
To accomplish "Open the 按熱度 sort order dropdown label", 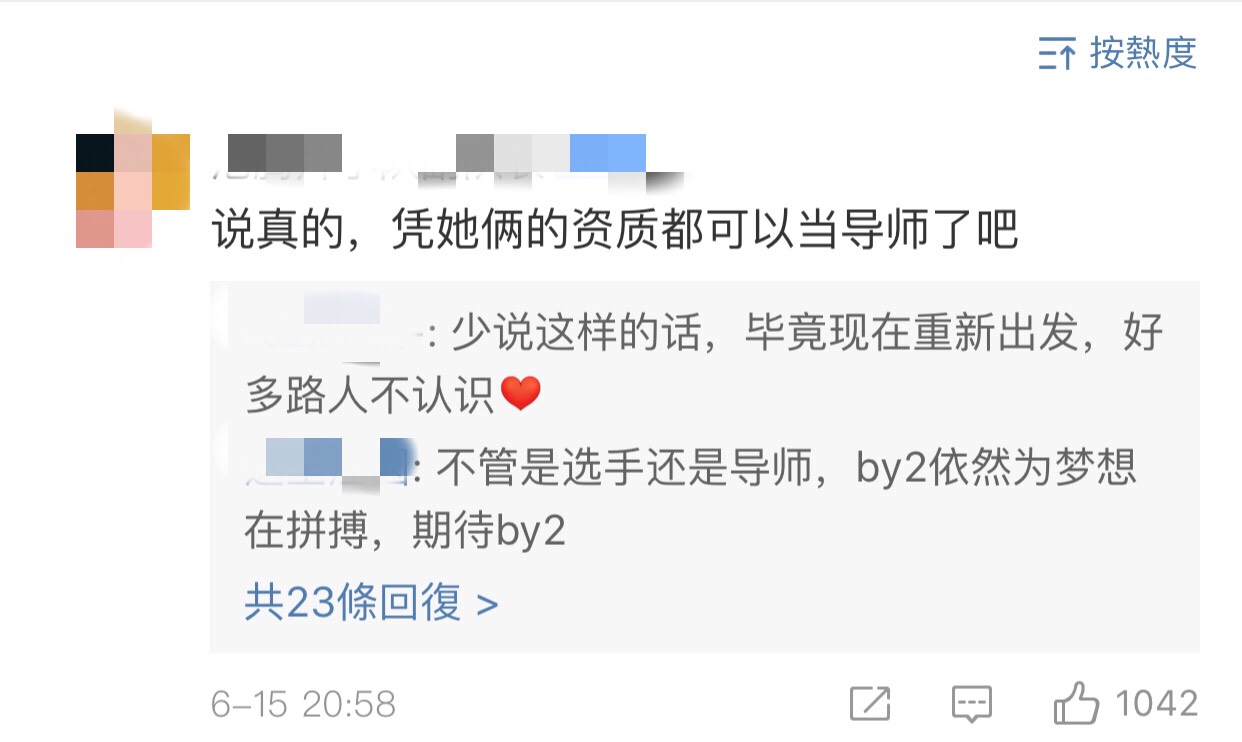I will pyautogui.click(x=1143, y=52).
